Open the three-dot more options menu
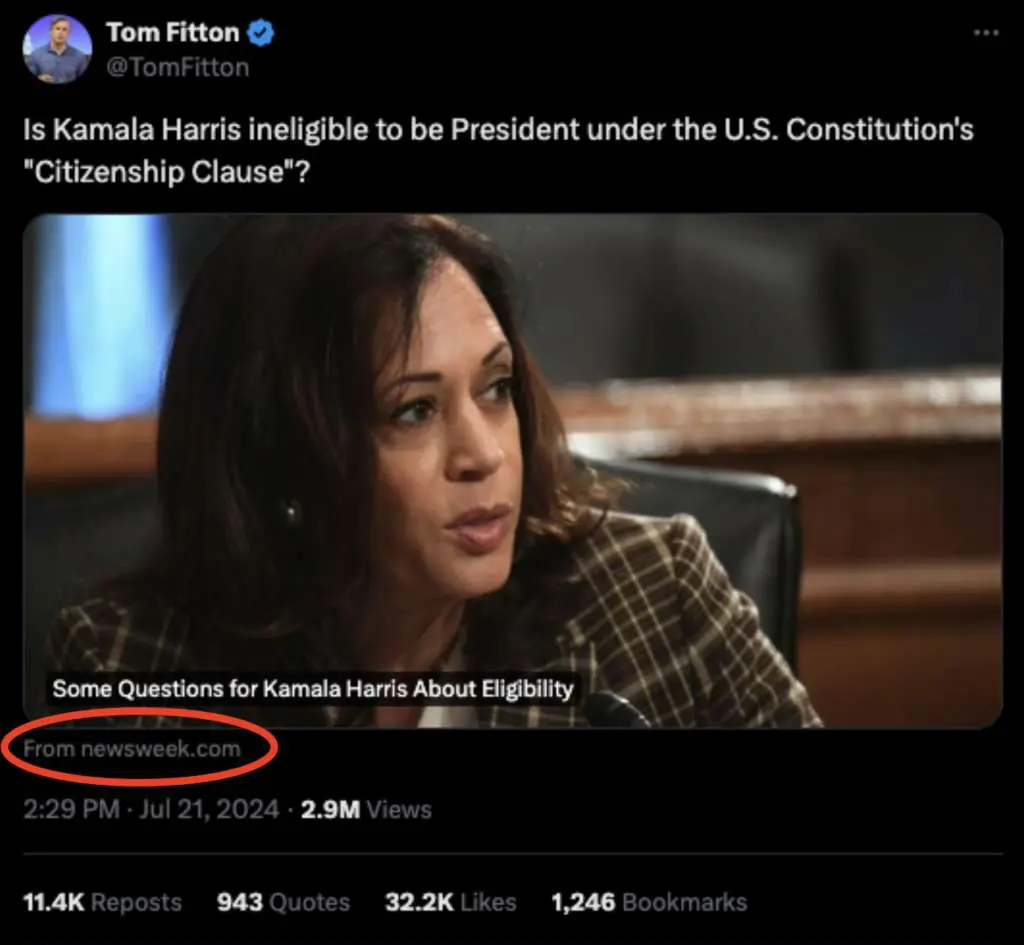Screen dimensions: 1024x945 click(x=985, y=34)
